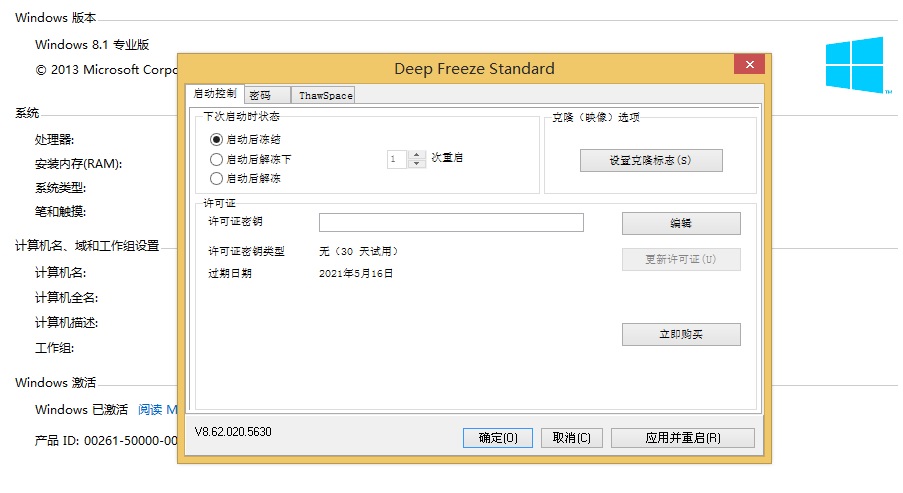Decrease the restart count spinner

(x=416, y=164)
